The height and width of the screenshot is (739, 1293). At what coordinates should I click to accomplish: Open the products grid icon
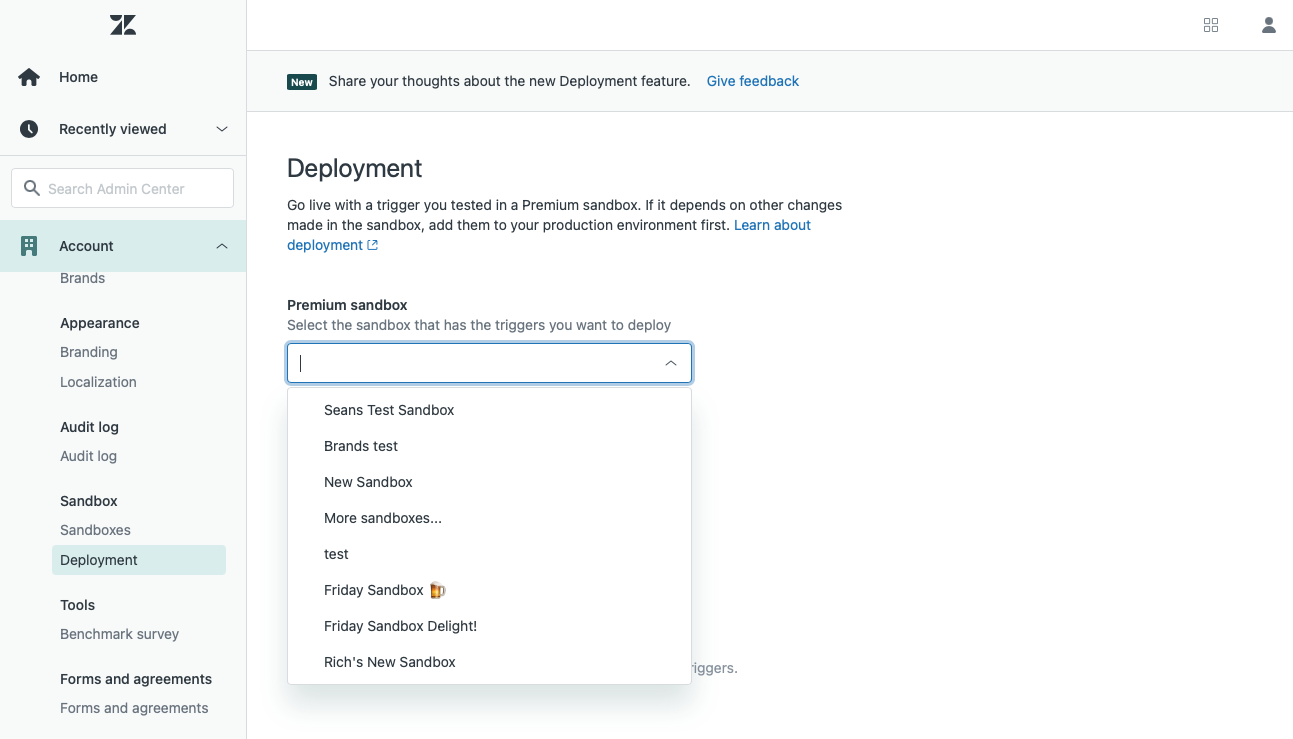click(x=1211, y=25)
